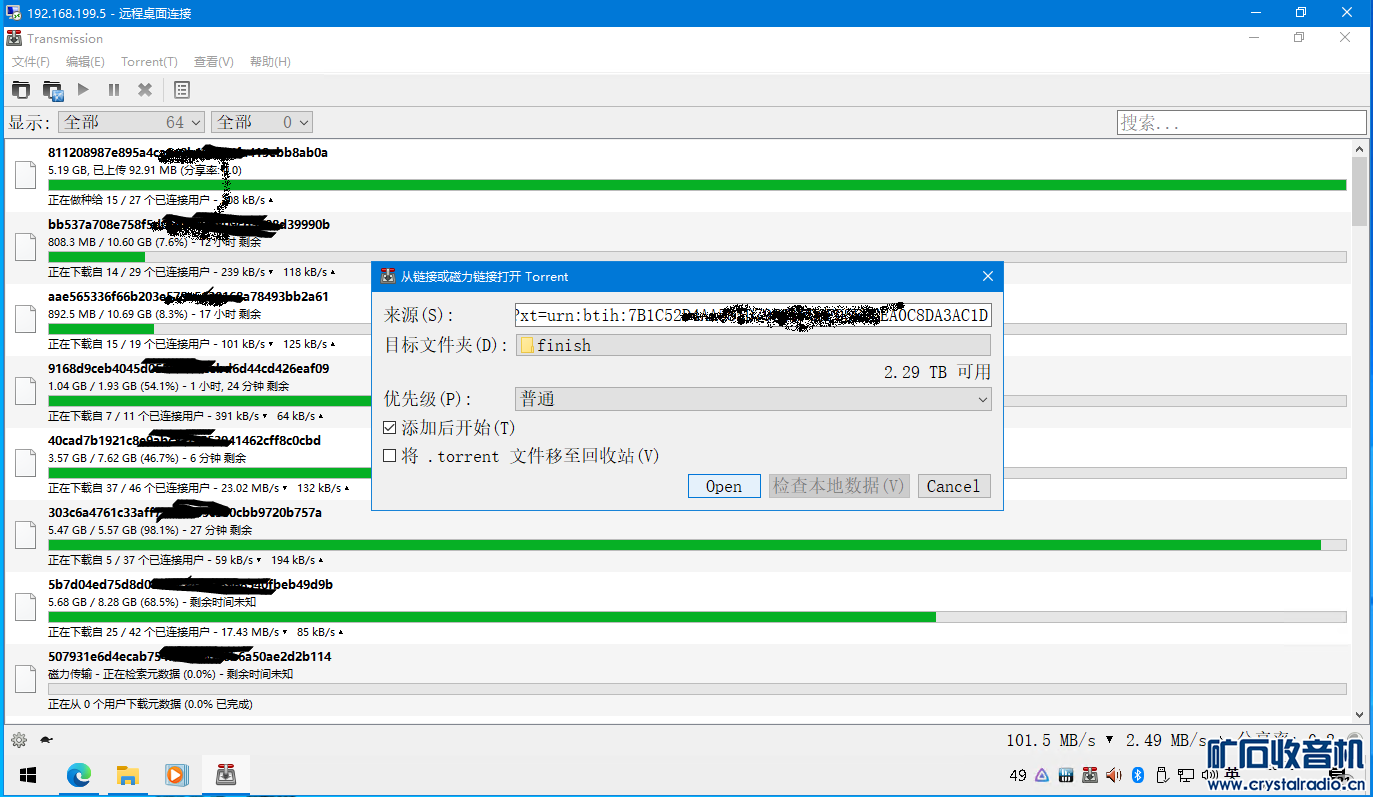Open the Torrent(T) menu
The width and height of the screenshot is (1373, 797).
[x=149, y=62]
